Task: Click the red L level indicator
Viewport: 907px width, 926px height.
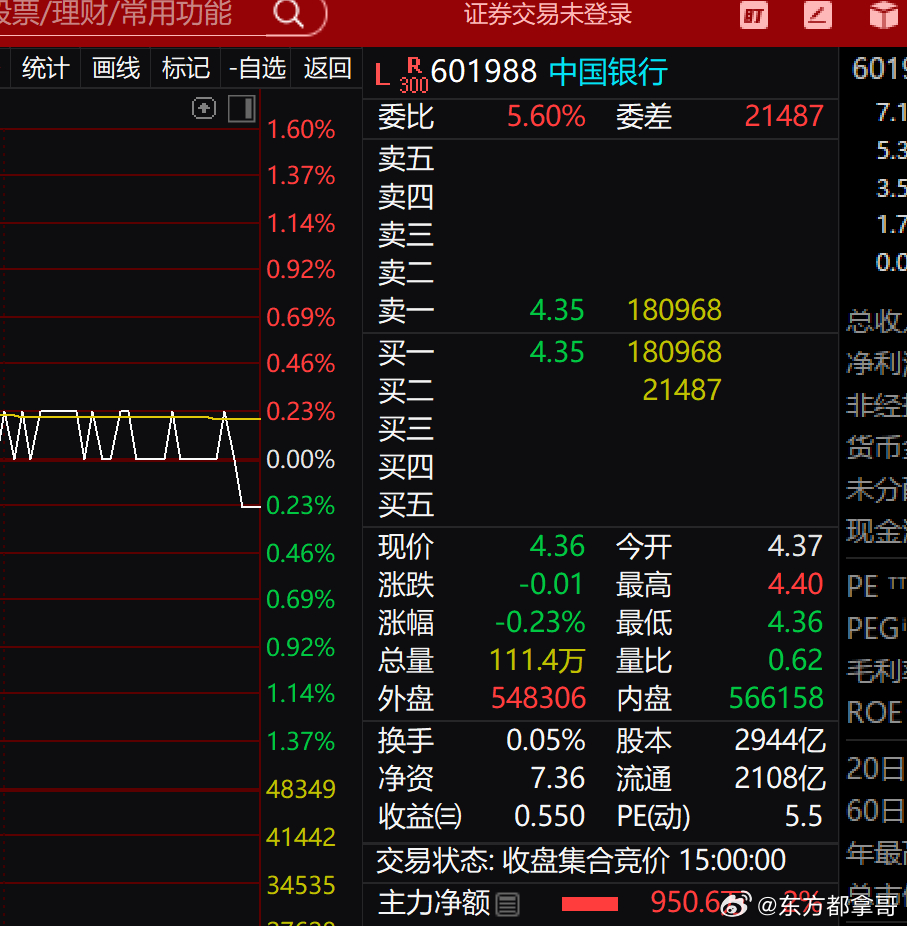Action: (382, 74)
